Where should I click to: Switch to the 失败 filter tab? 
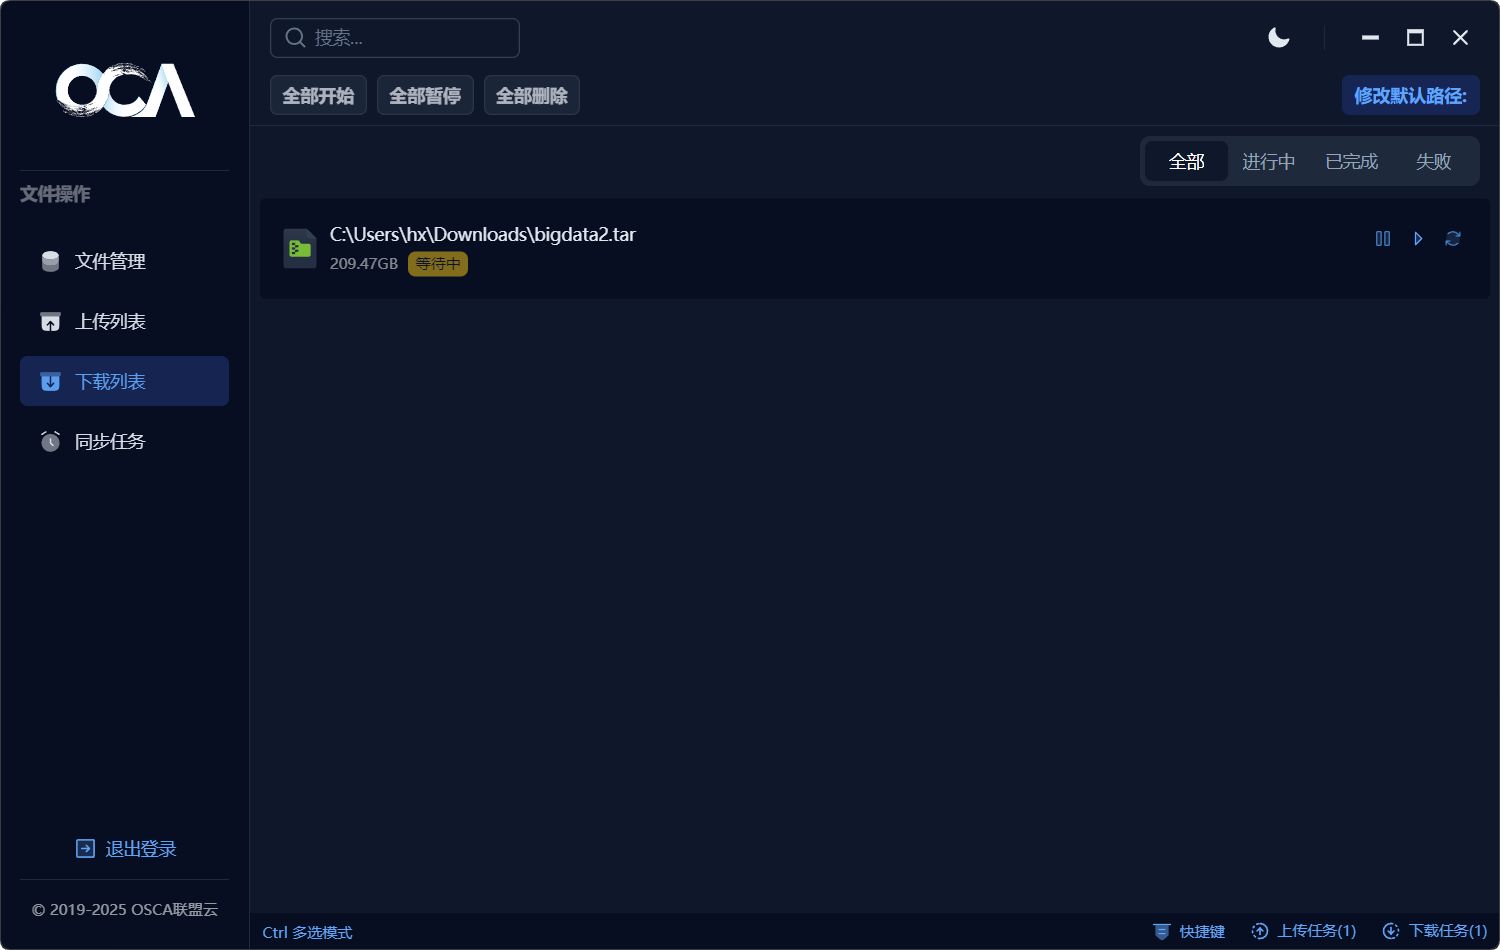point(1433,162)
